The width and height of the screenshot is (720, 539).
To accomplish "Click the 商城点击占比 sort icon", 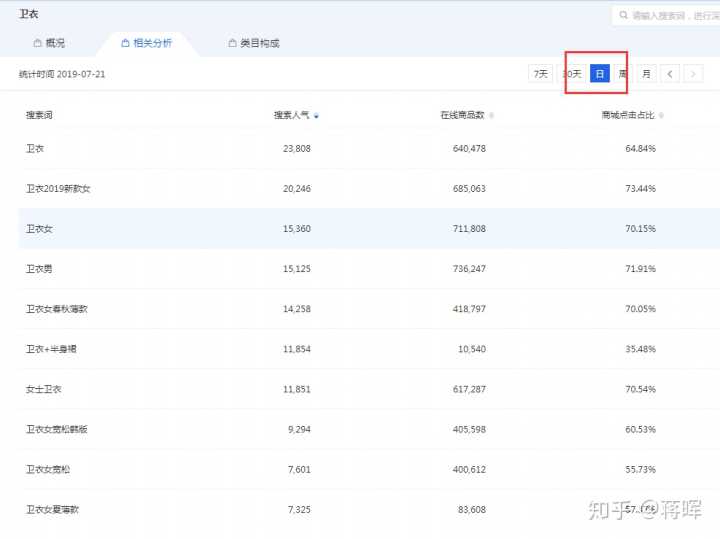I will coord(661,116).
